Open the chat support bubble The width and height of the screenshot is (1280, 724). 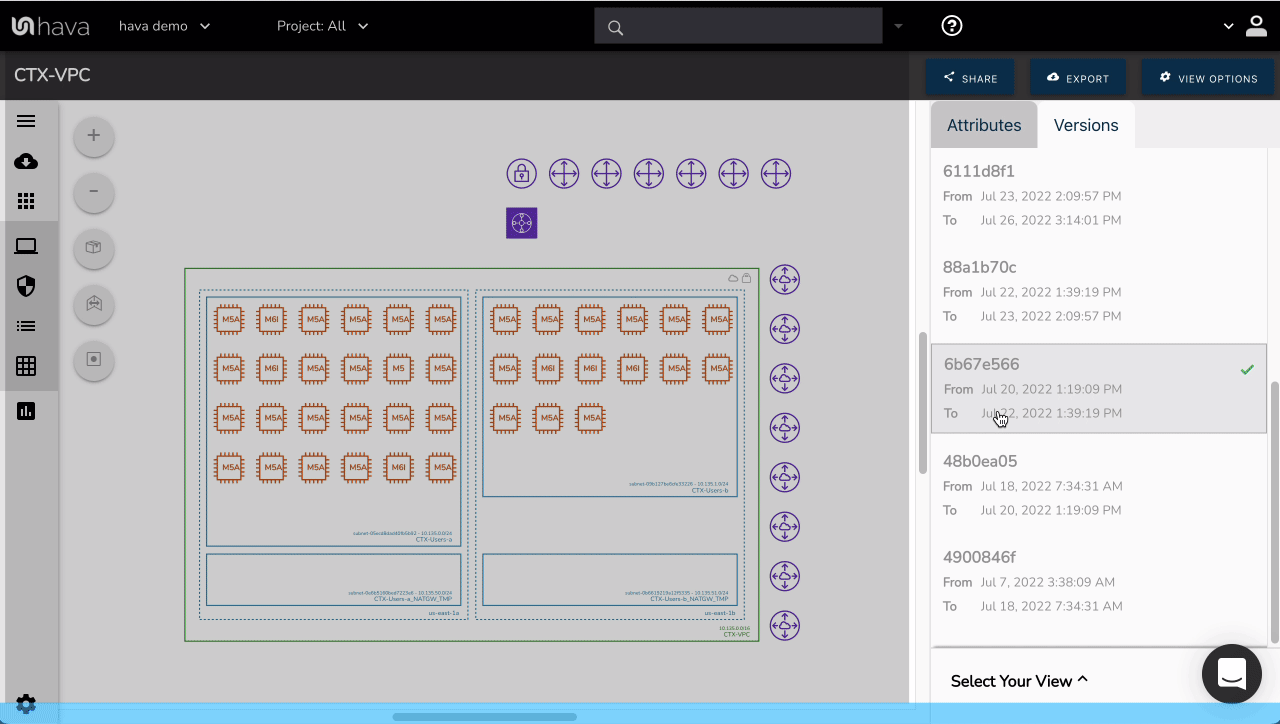click(1231, 674)
